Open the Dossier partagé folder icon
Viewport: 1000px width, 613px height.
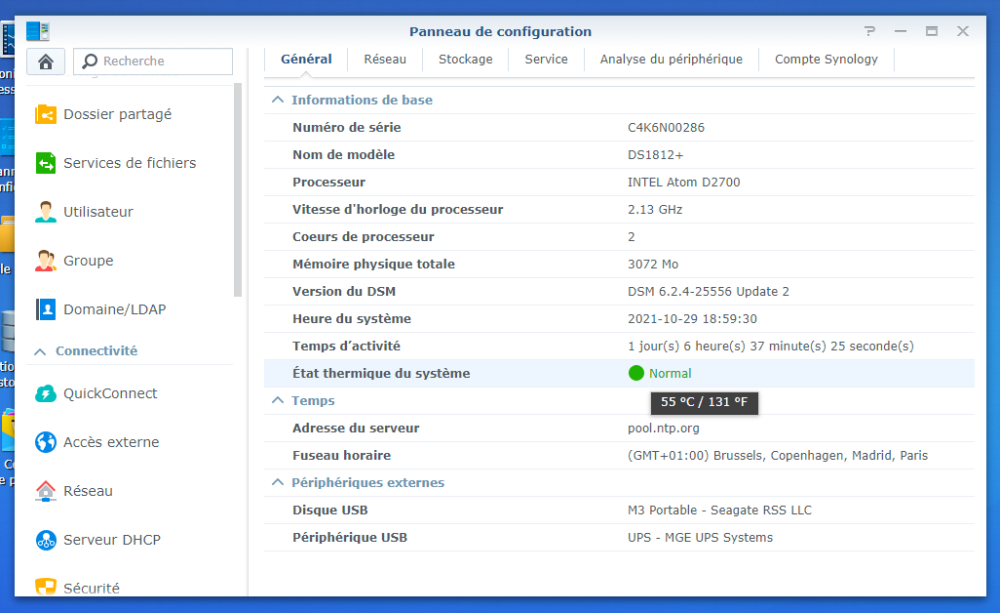pyautogui.click(x=45, y=114)
